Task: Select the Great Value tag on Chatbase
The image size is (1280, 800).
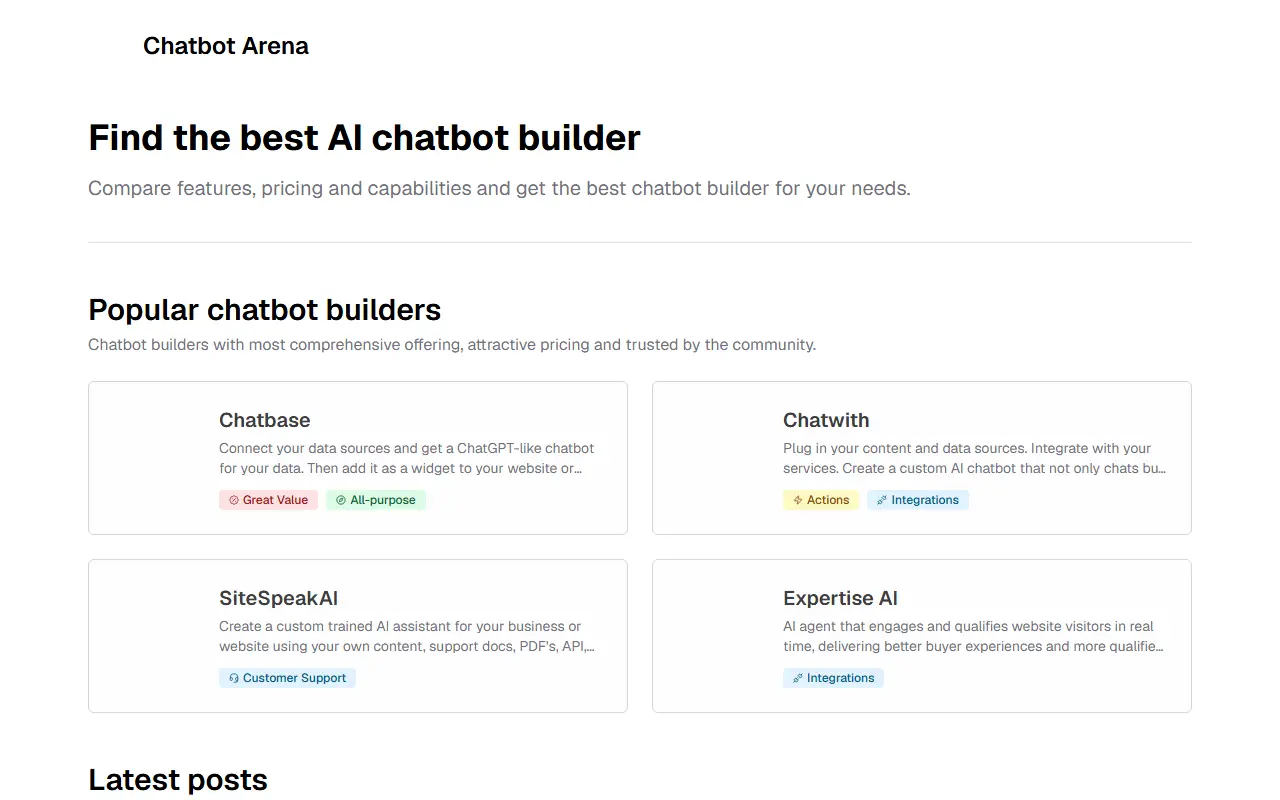Action: 269,500
